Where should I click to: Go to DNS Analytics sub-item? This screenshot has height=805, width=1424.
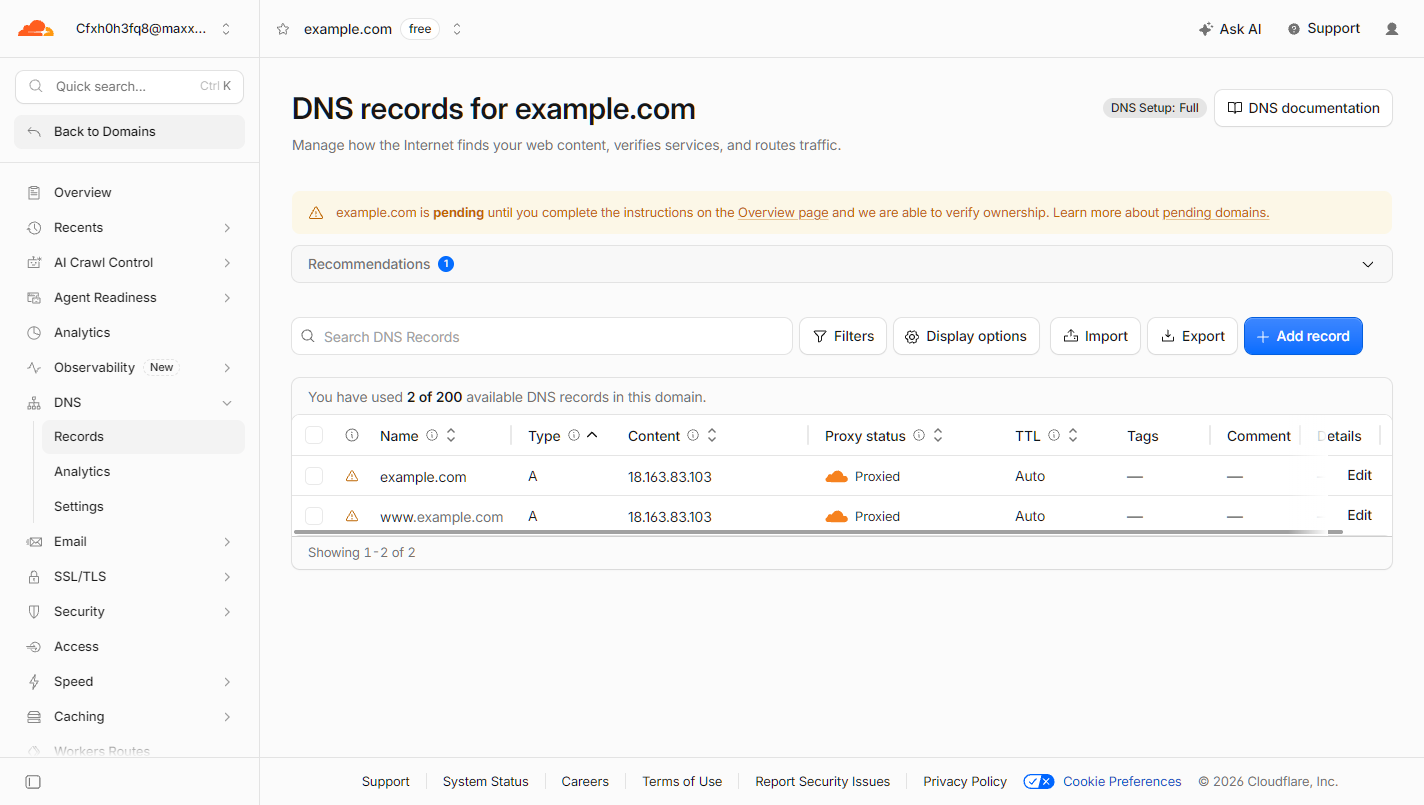click(143, 471)
